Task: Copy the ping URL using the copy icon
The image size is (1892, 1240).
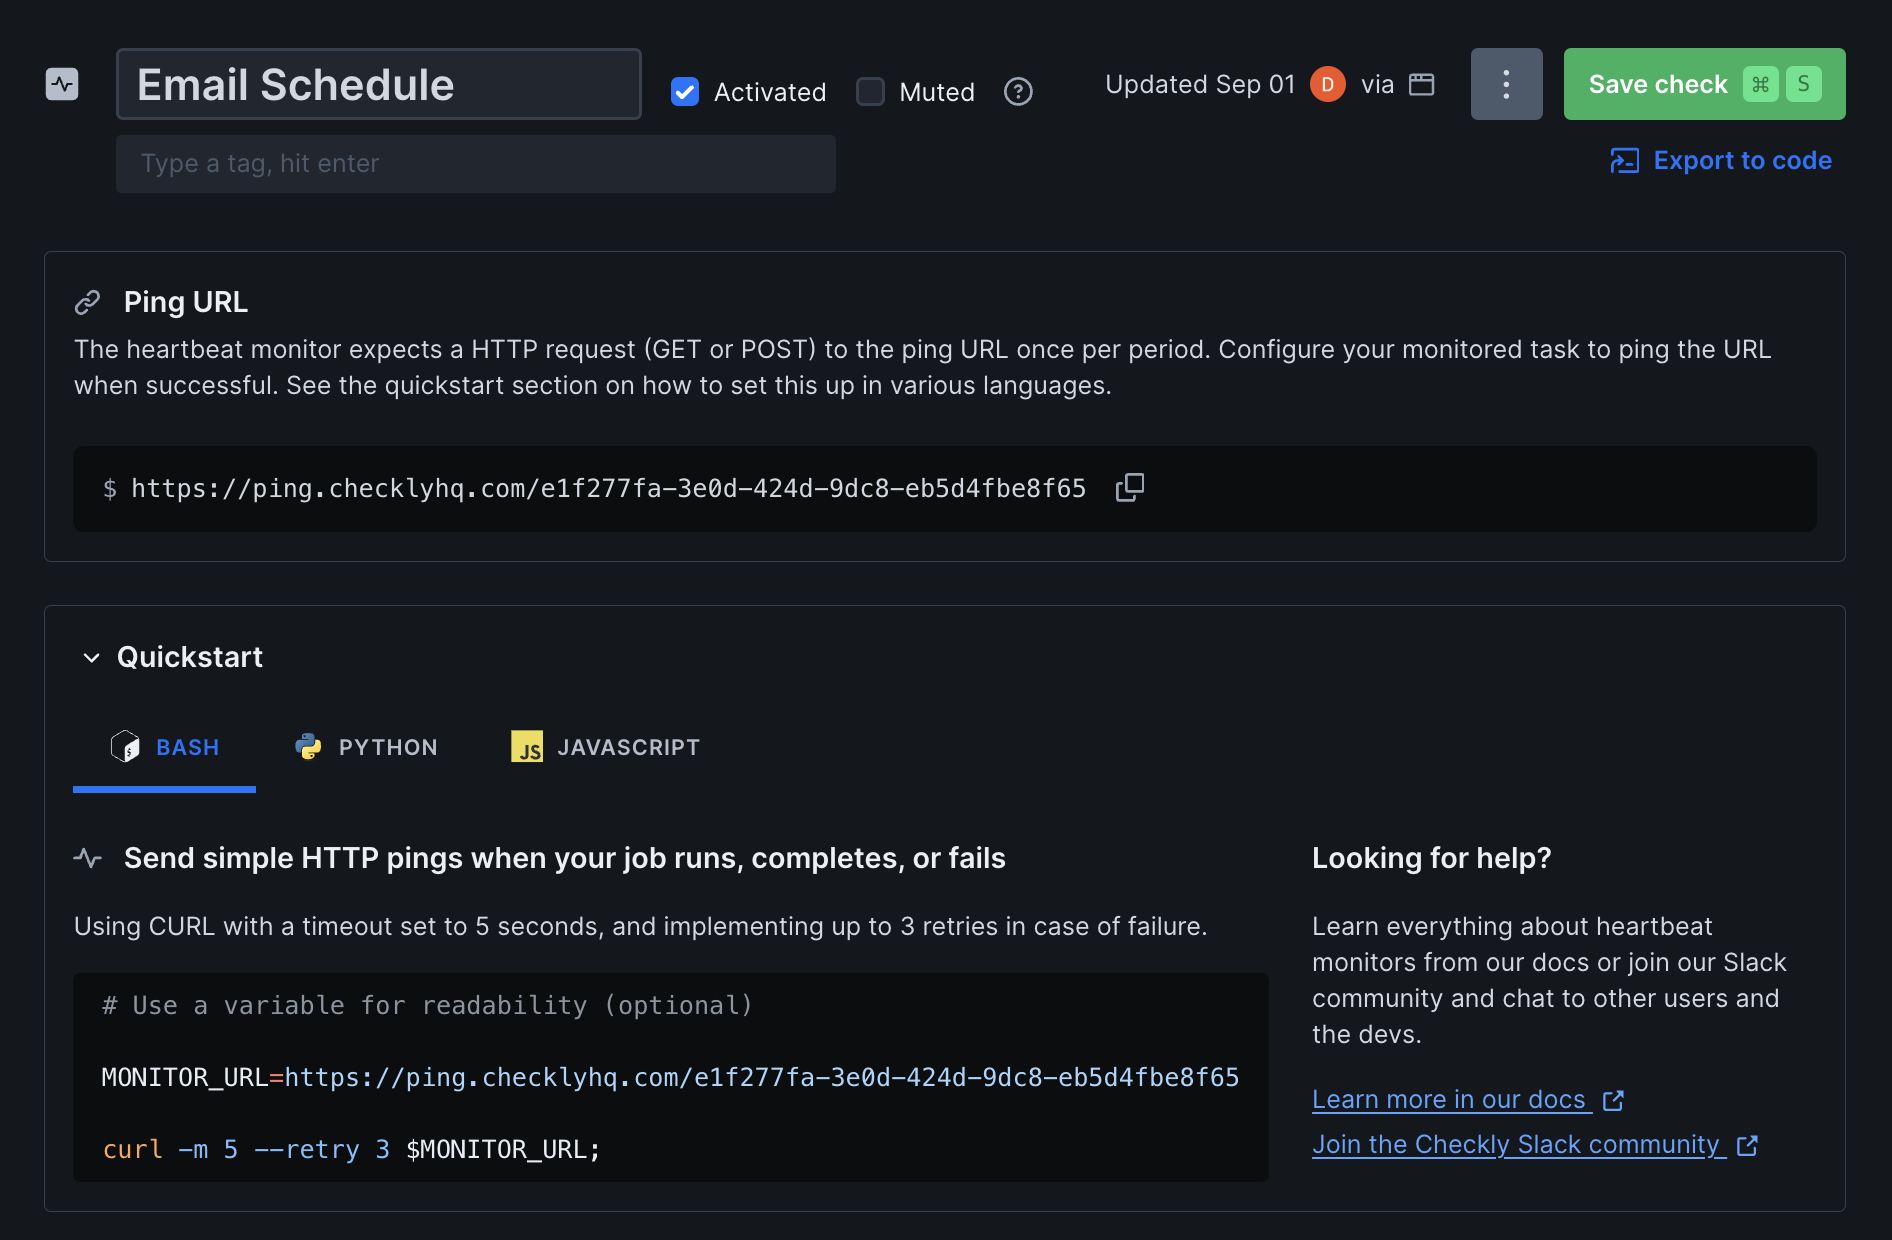Action: [1130, 488]
